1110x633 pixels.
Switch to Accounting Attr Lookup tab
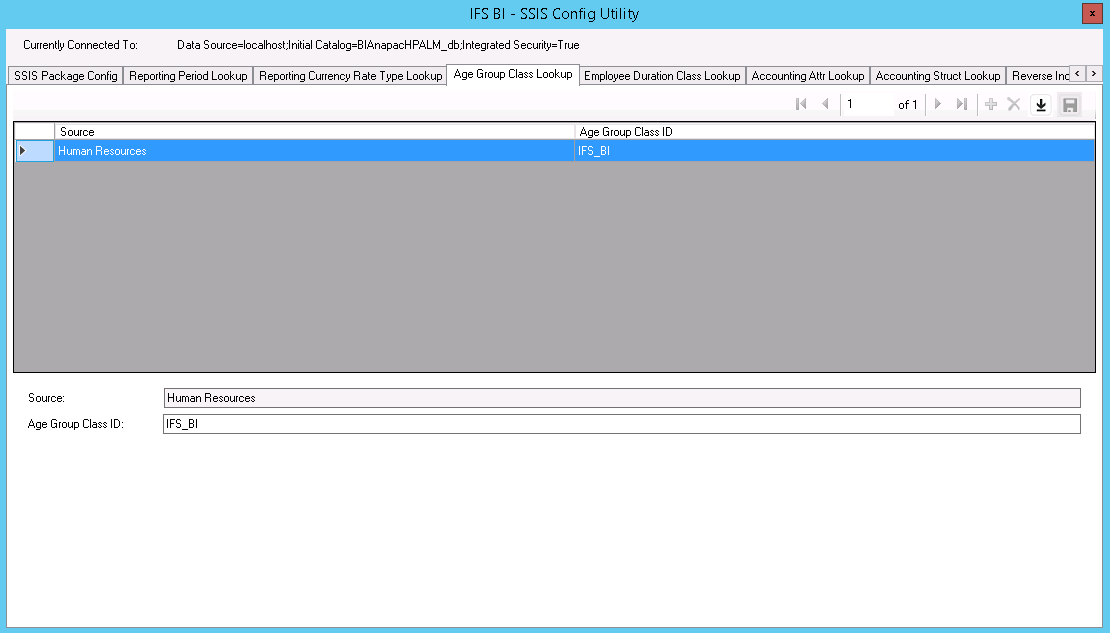pos(807,76)
